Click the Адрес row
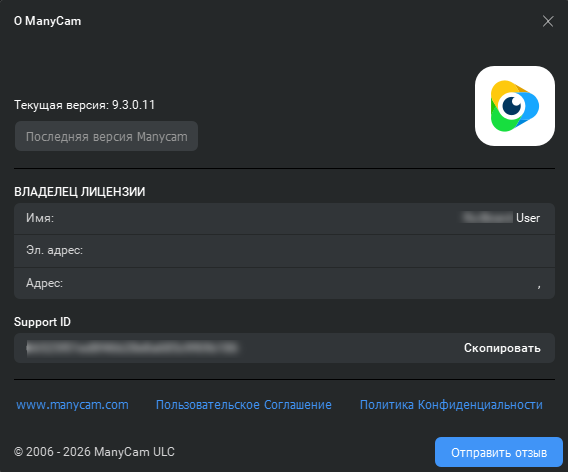Image resolution: width=568 pixels, height=472 pixels. coord(284,283)
